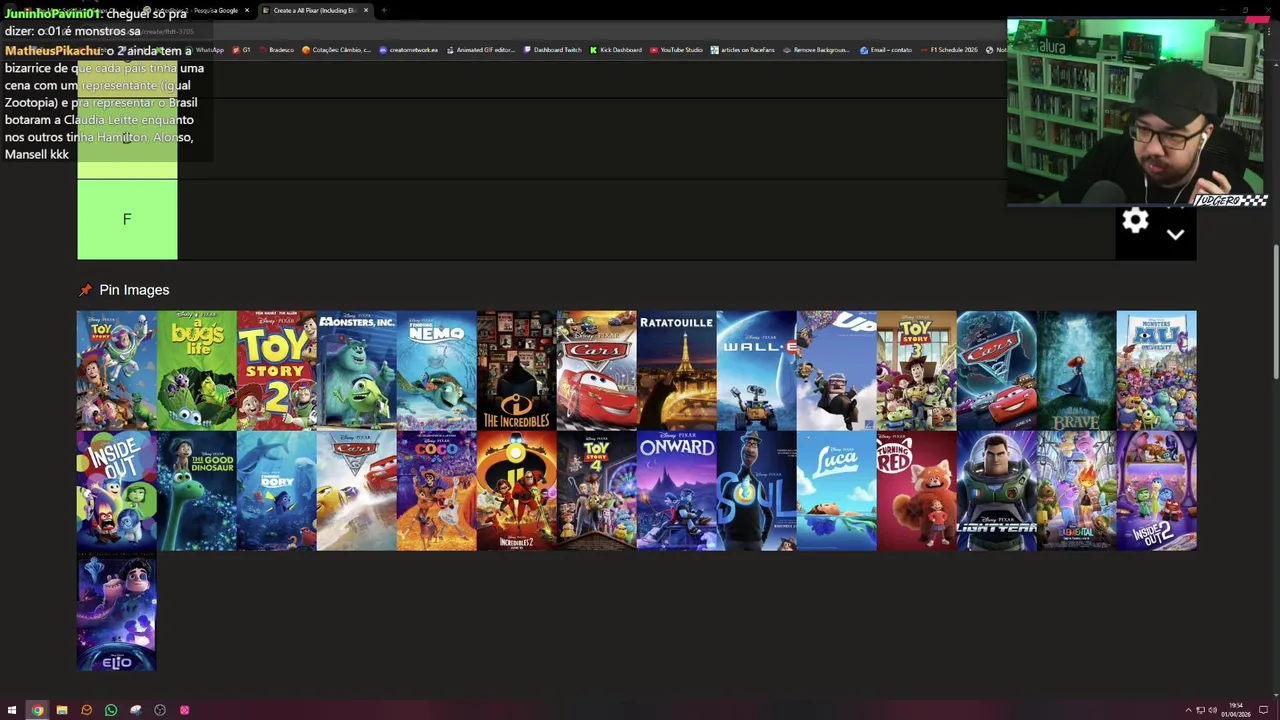Open the Windows Start menu
This screenshot has width=1280, height=720.
(x=12, y=710)
